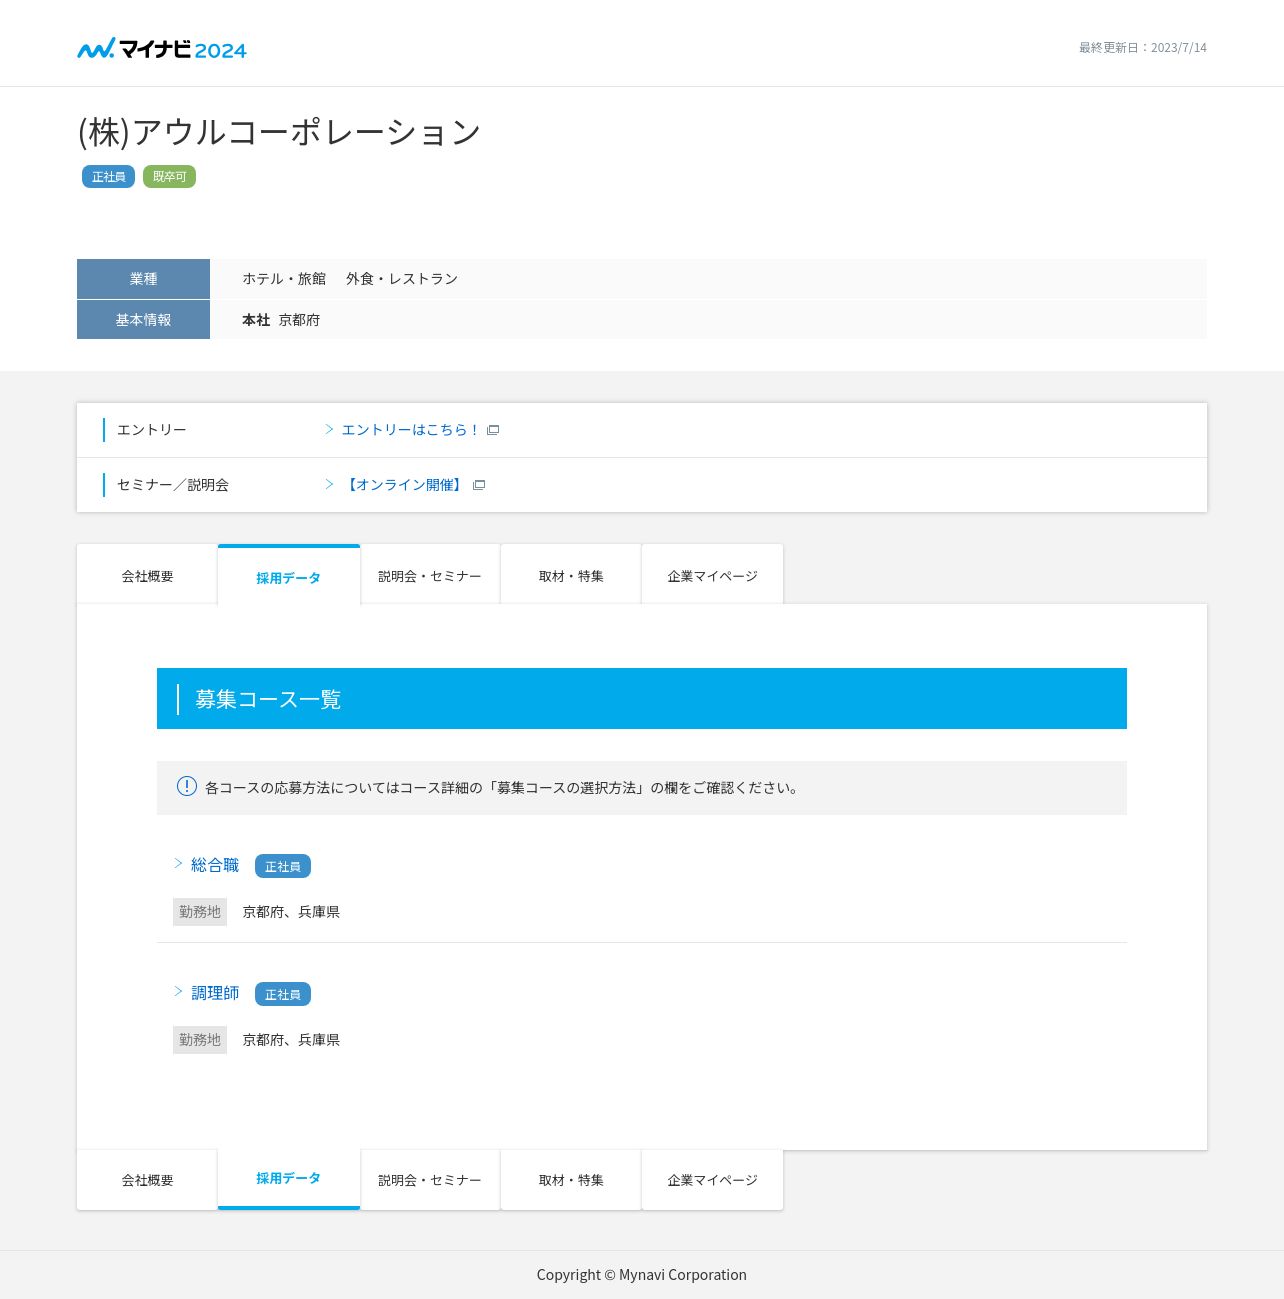Click the 勤務地 label under 調理師
1284x1299 pixels.
click(x=200, y=1040)
